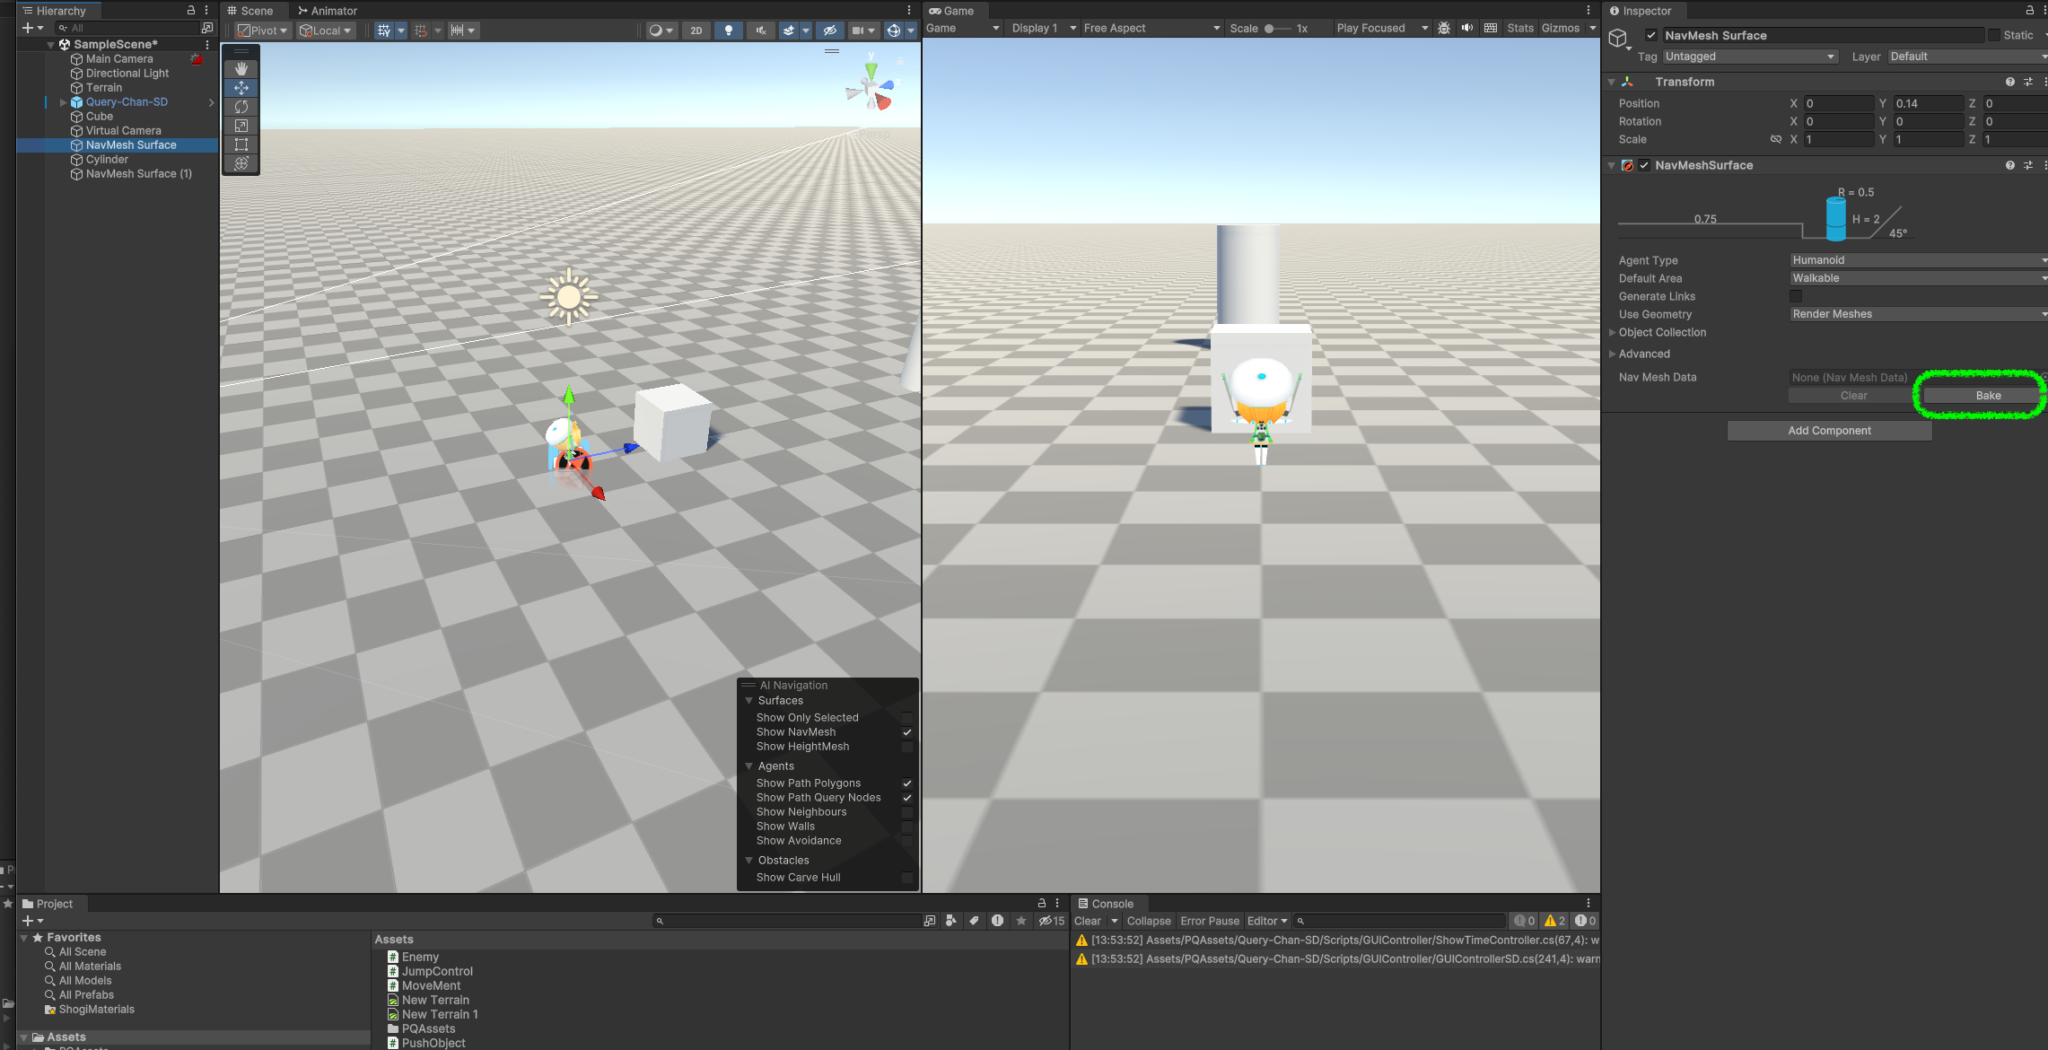This screenshot has width=2048, height=1050.
Task: Expand the Advanced section of NavMeshSurface
Action: [1613, 353]
